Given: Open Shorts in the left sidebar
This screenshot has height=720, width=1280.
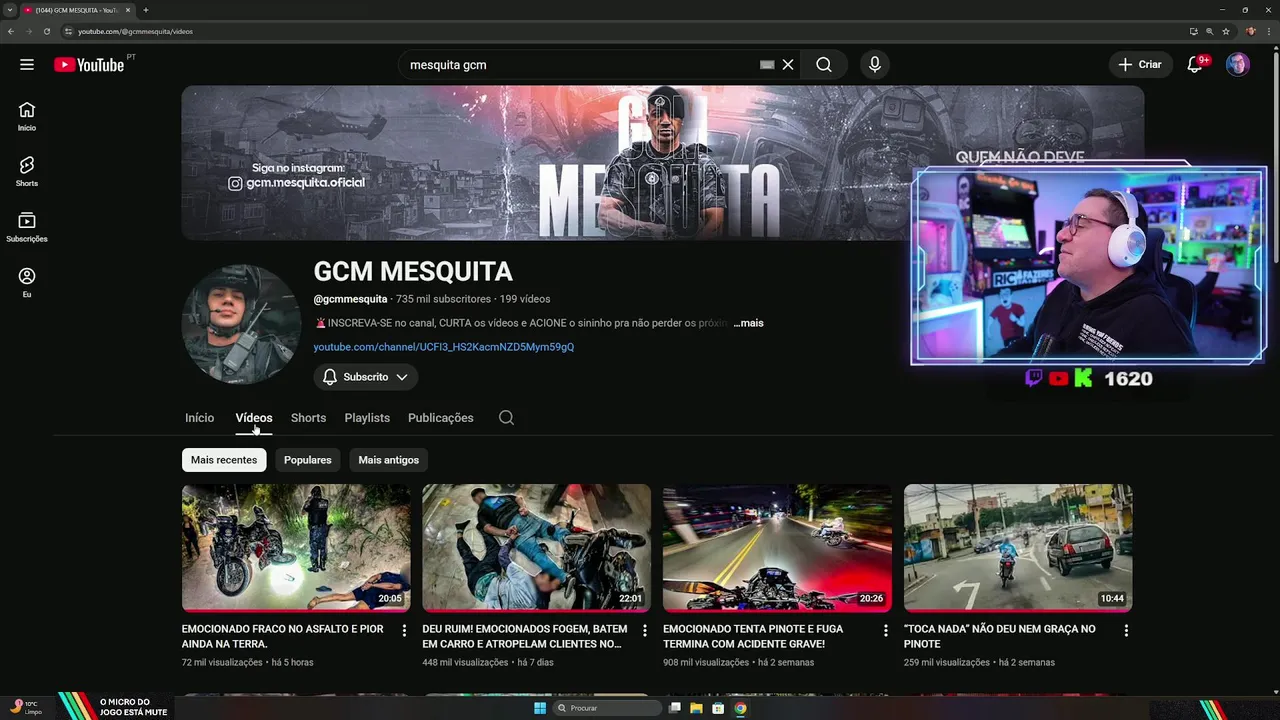Looking at the screenshot, I should [27, 172].
